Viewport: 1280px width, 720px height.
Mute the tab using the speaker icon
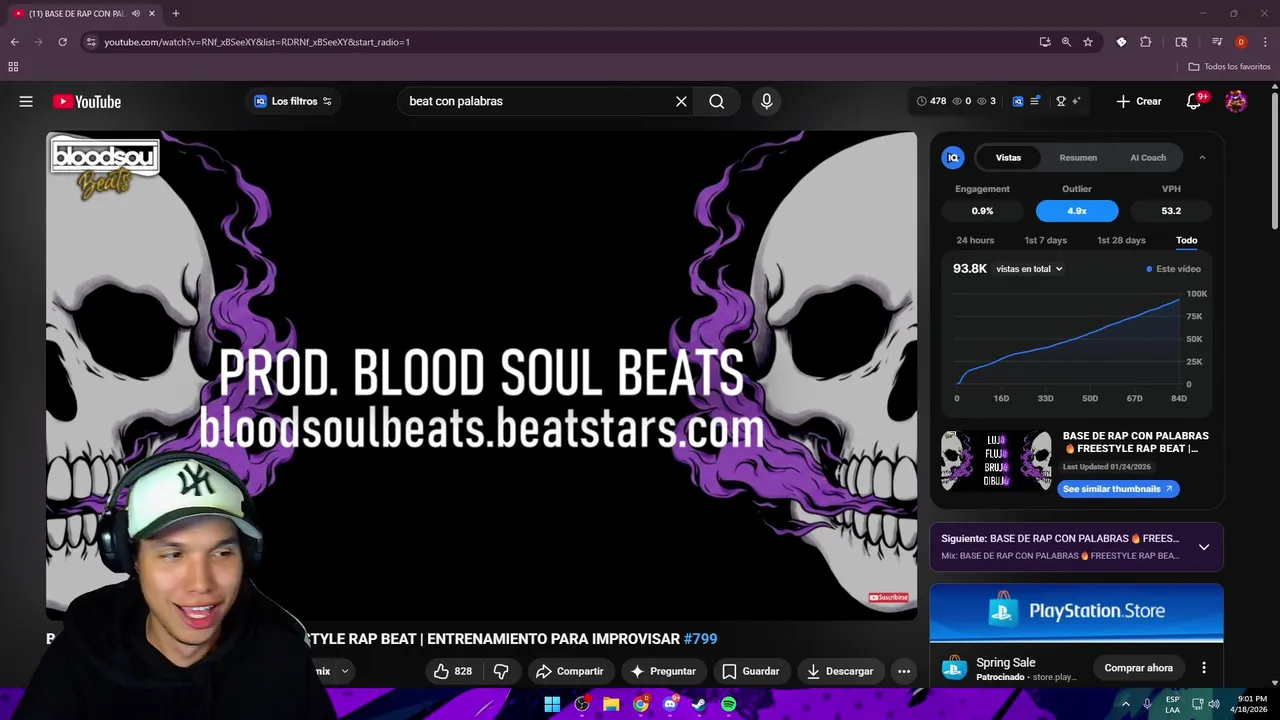tap(136, 13)
